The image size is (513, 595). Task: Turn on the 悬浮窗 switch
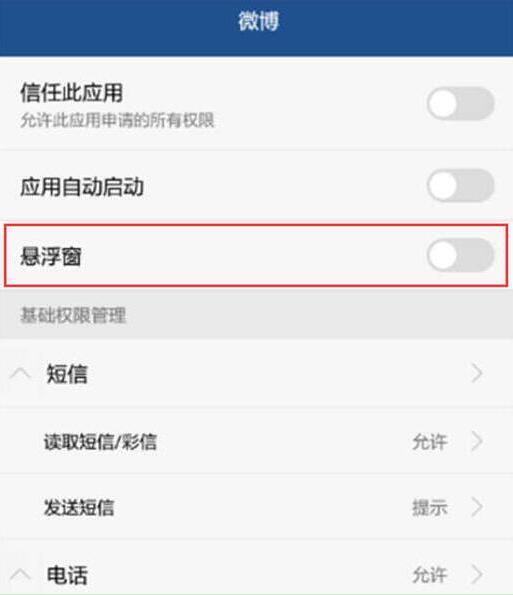pyautogui.click(x=460, y=255)
